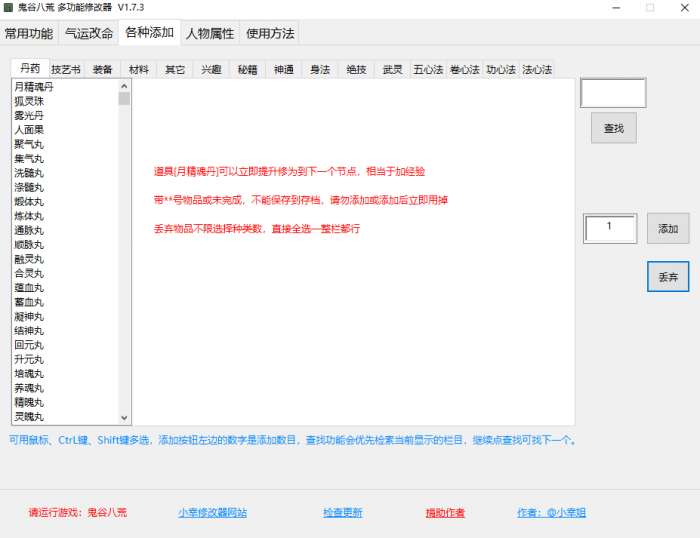
Task: Focus the add quantity field
Action: coord(610,228)
